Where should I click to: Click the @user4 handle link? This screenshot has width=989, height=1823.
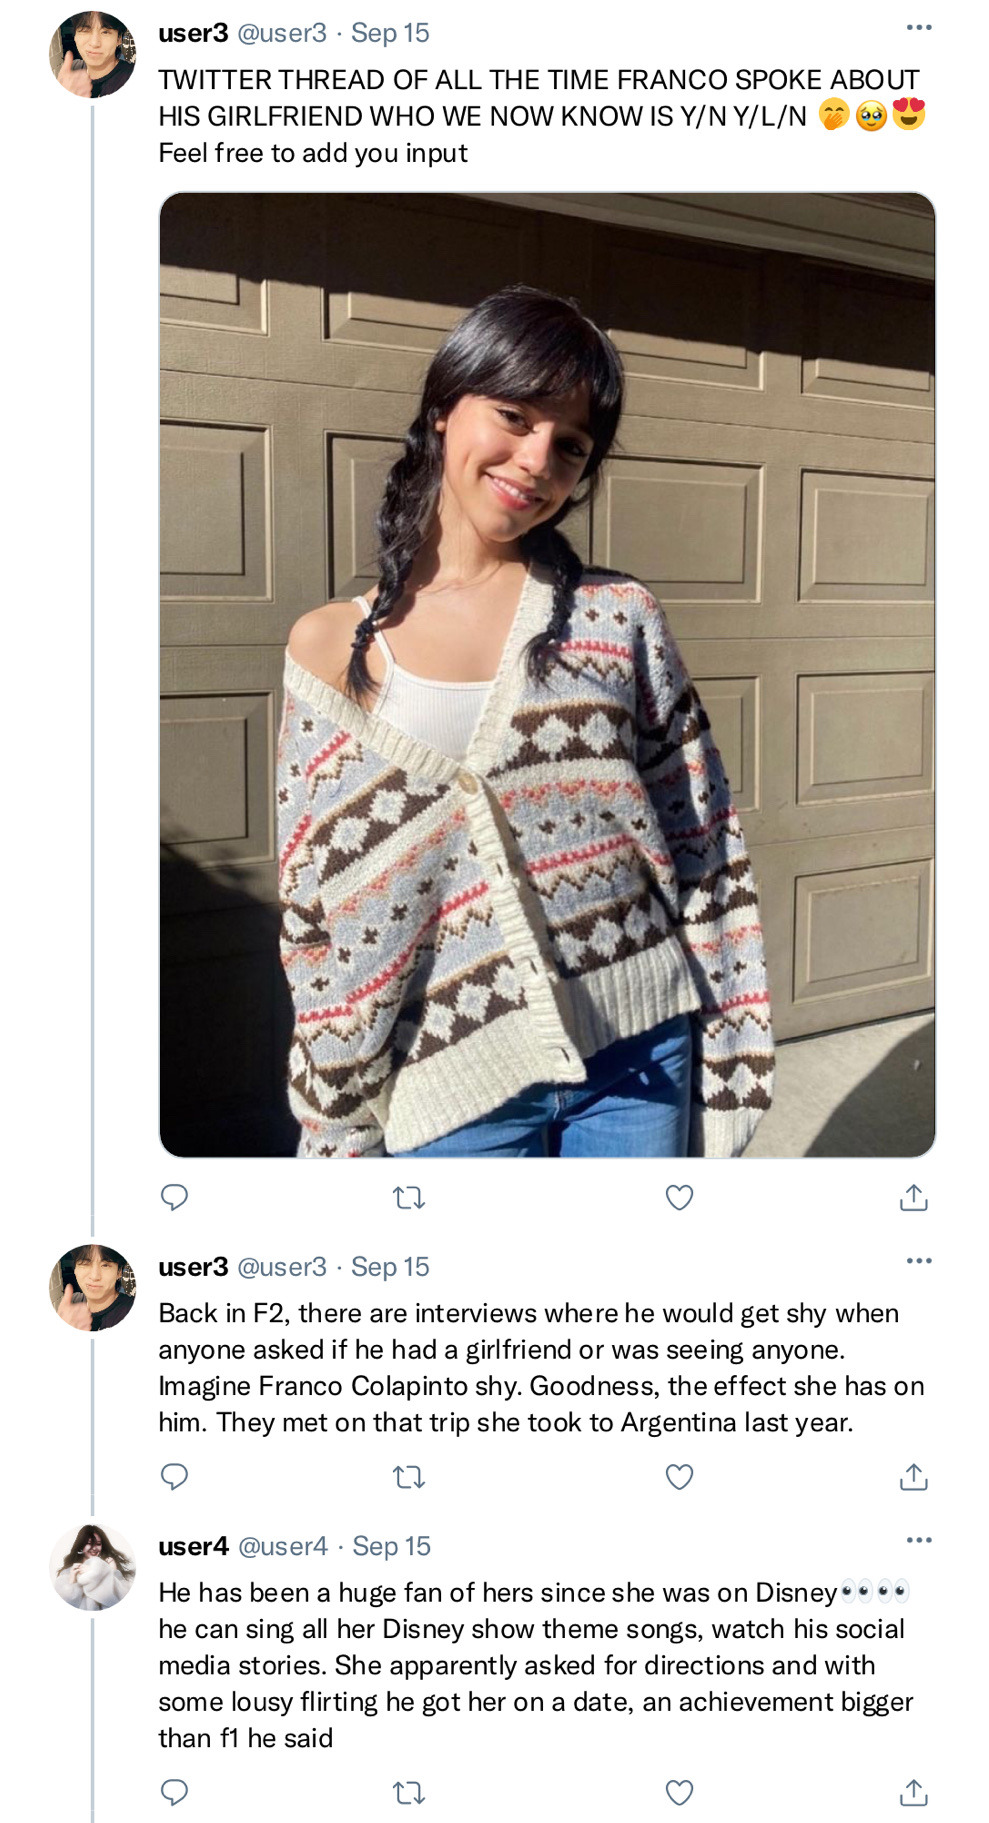(283, 1546)
